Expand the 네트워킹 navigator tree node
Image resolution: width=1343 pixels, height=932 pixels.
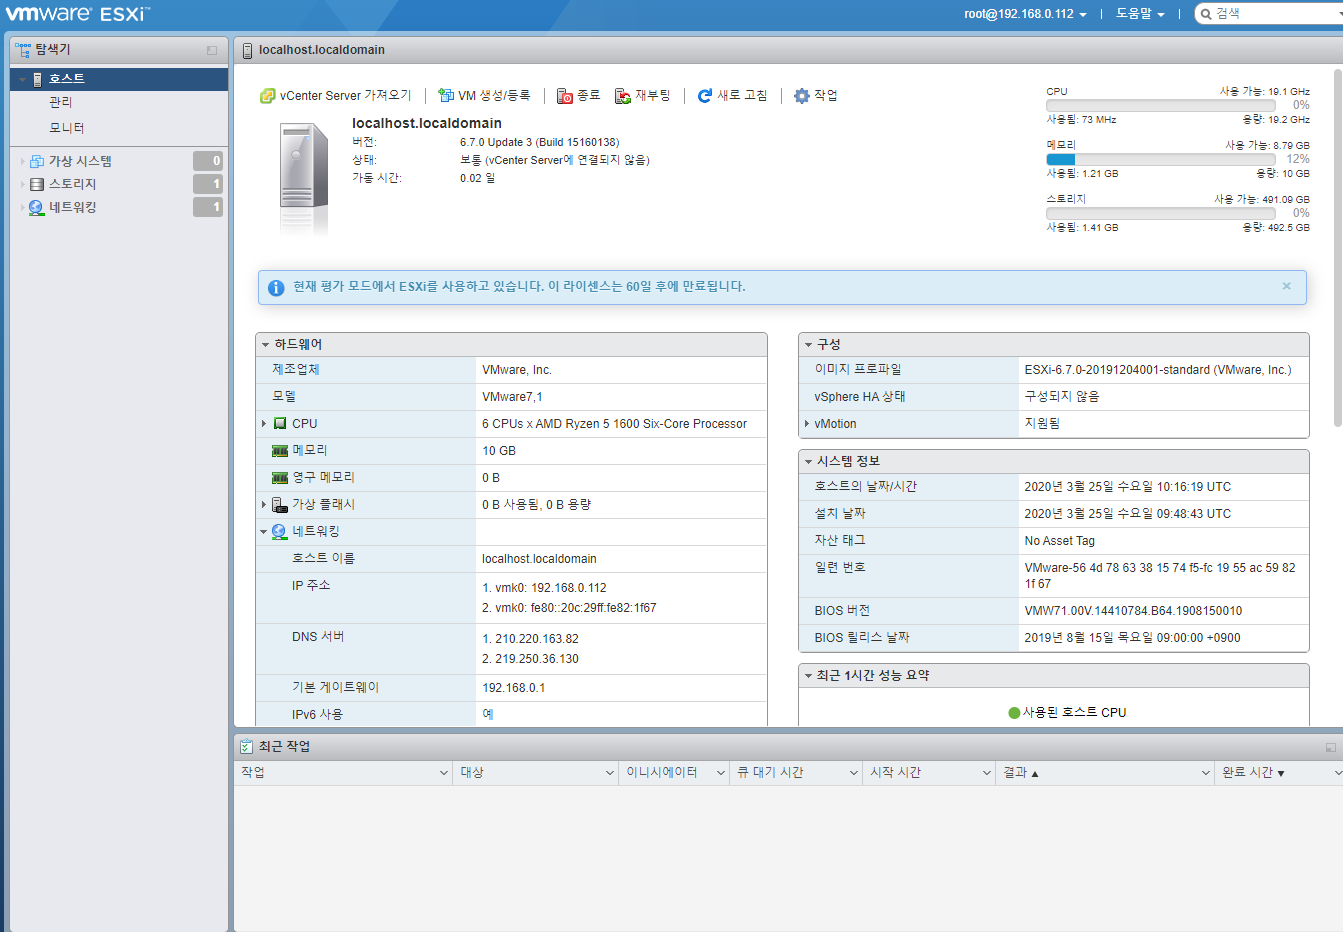(23, 207)
